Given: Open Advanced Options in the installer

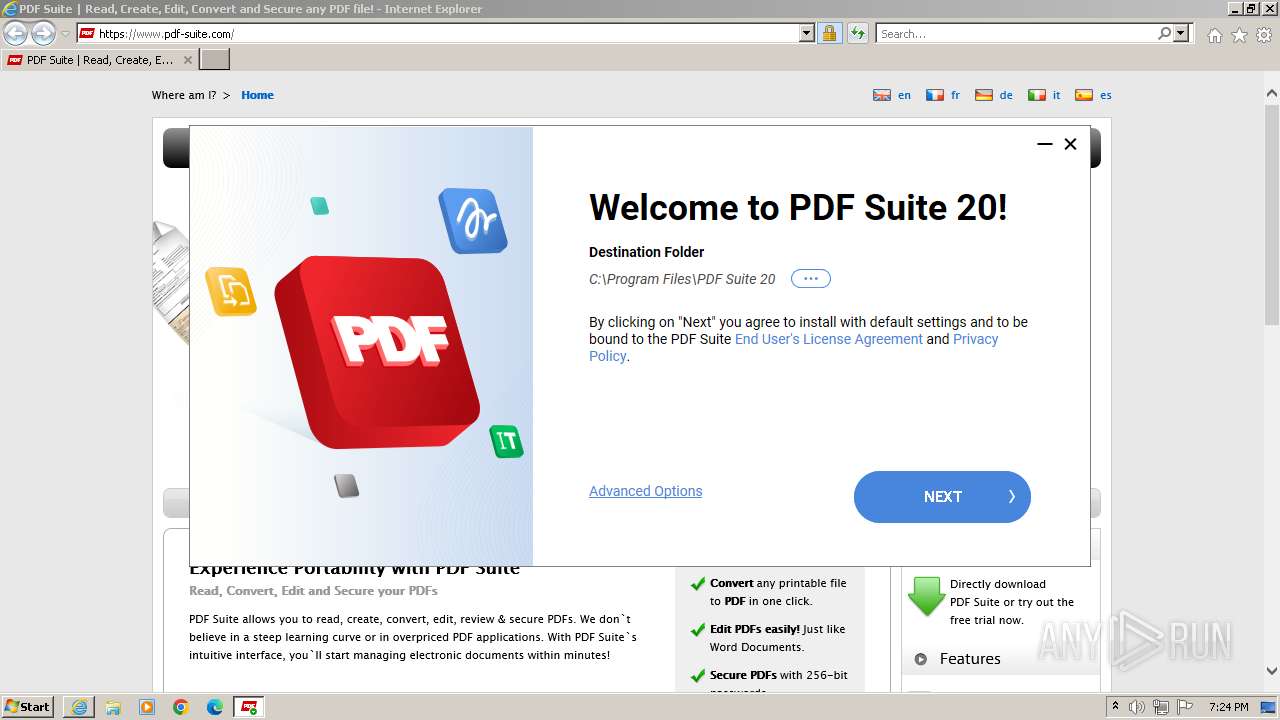Looking at the screenshot, I should pos(645,491).
